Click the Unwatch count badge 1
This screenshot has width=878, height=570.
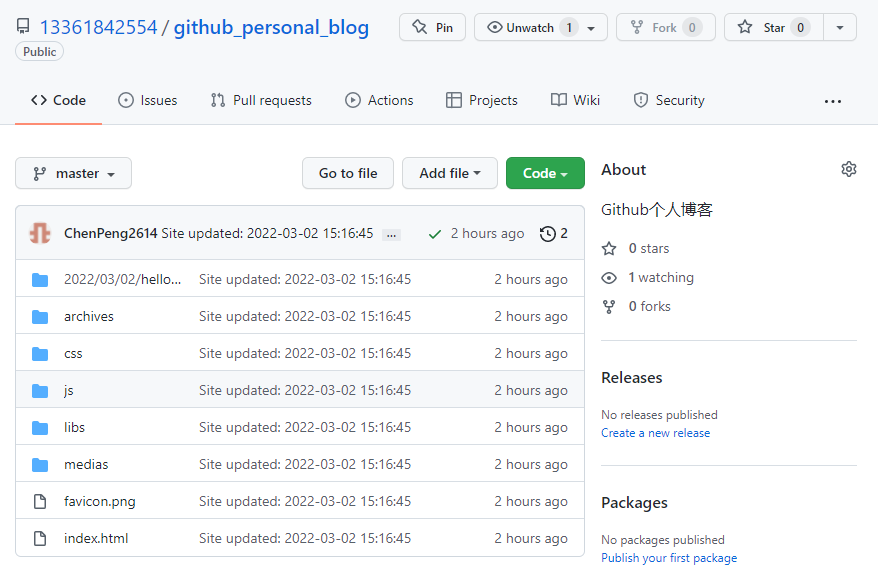[569, 27]
